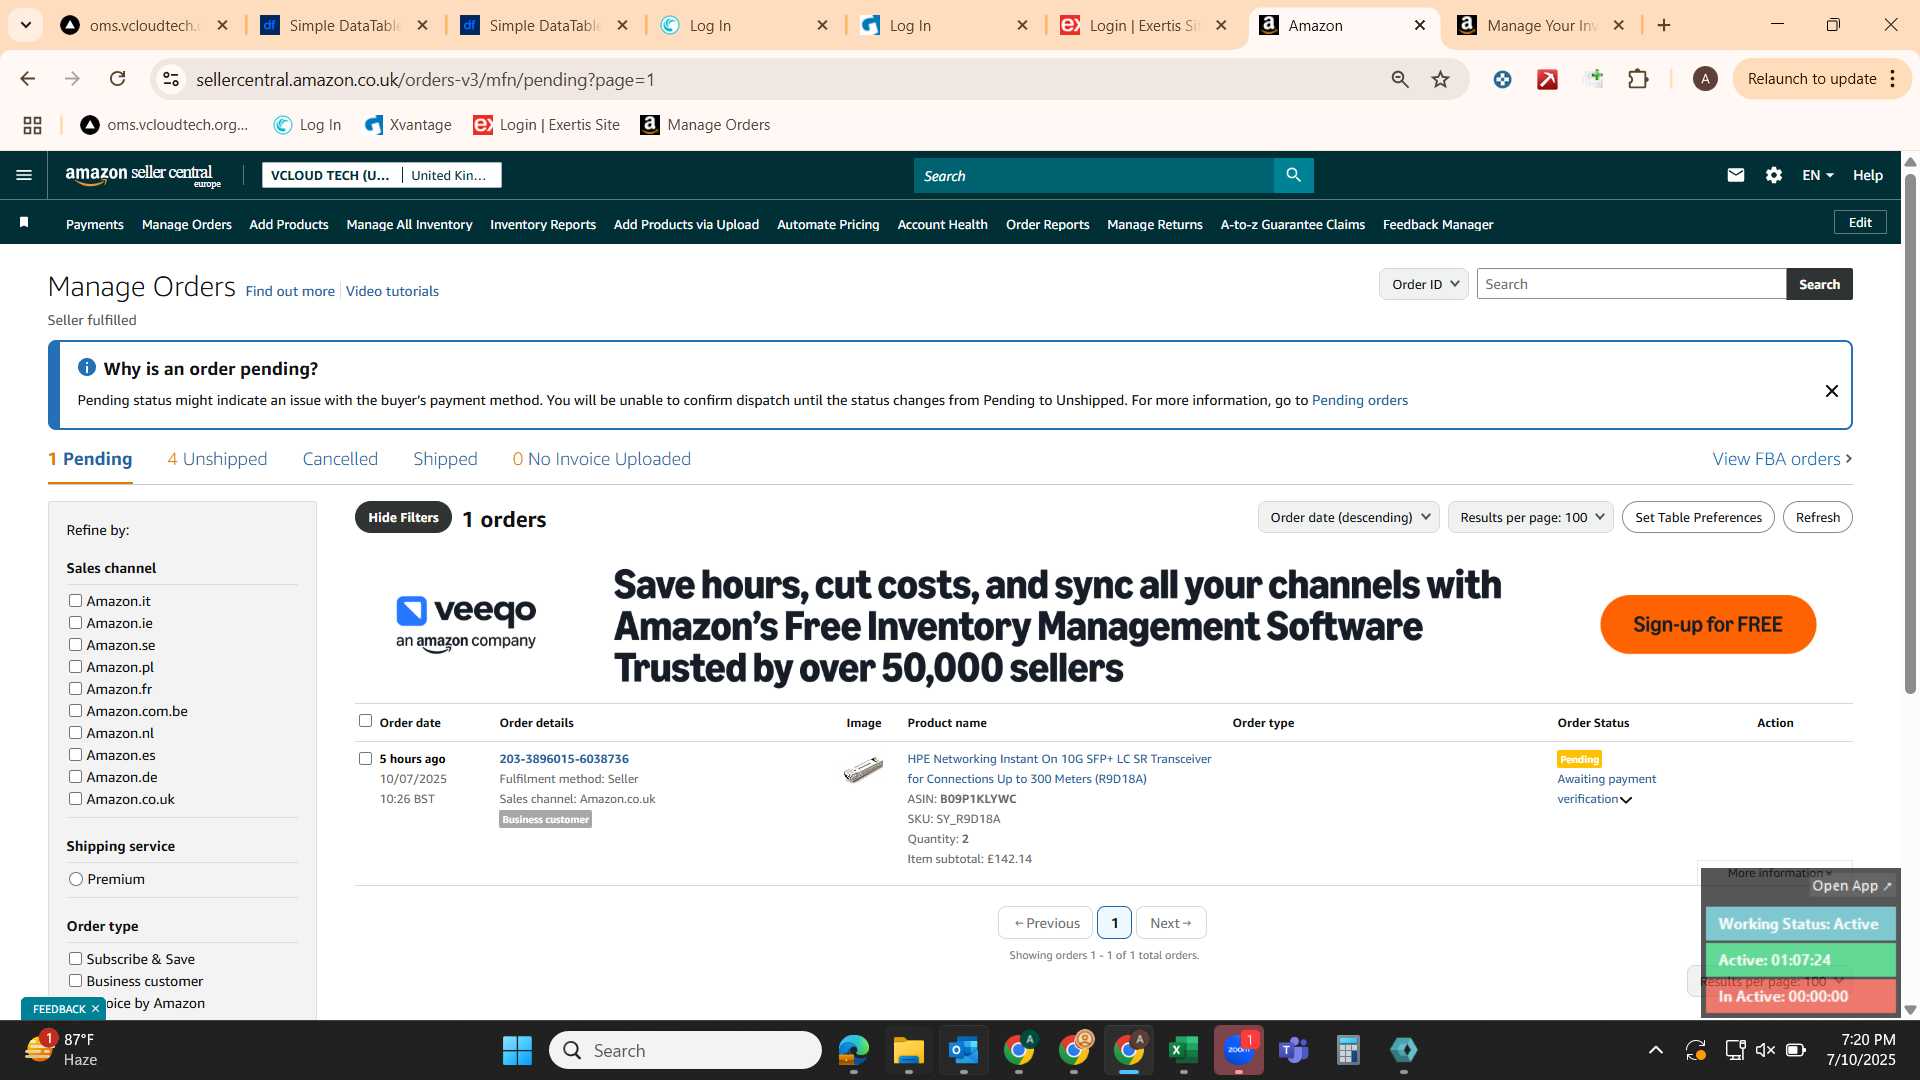Reload the page with browser refresh icon
The width and height of the screenshot is (1920, 1080).
tap(118, 79)
